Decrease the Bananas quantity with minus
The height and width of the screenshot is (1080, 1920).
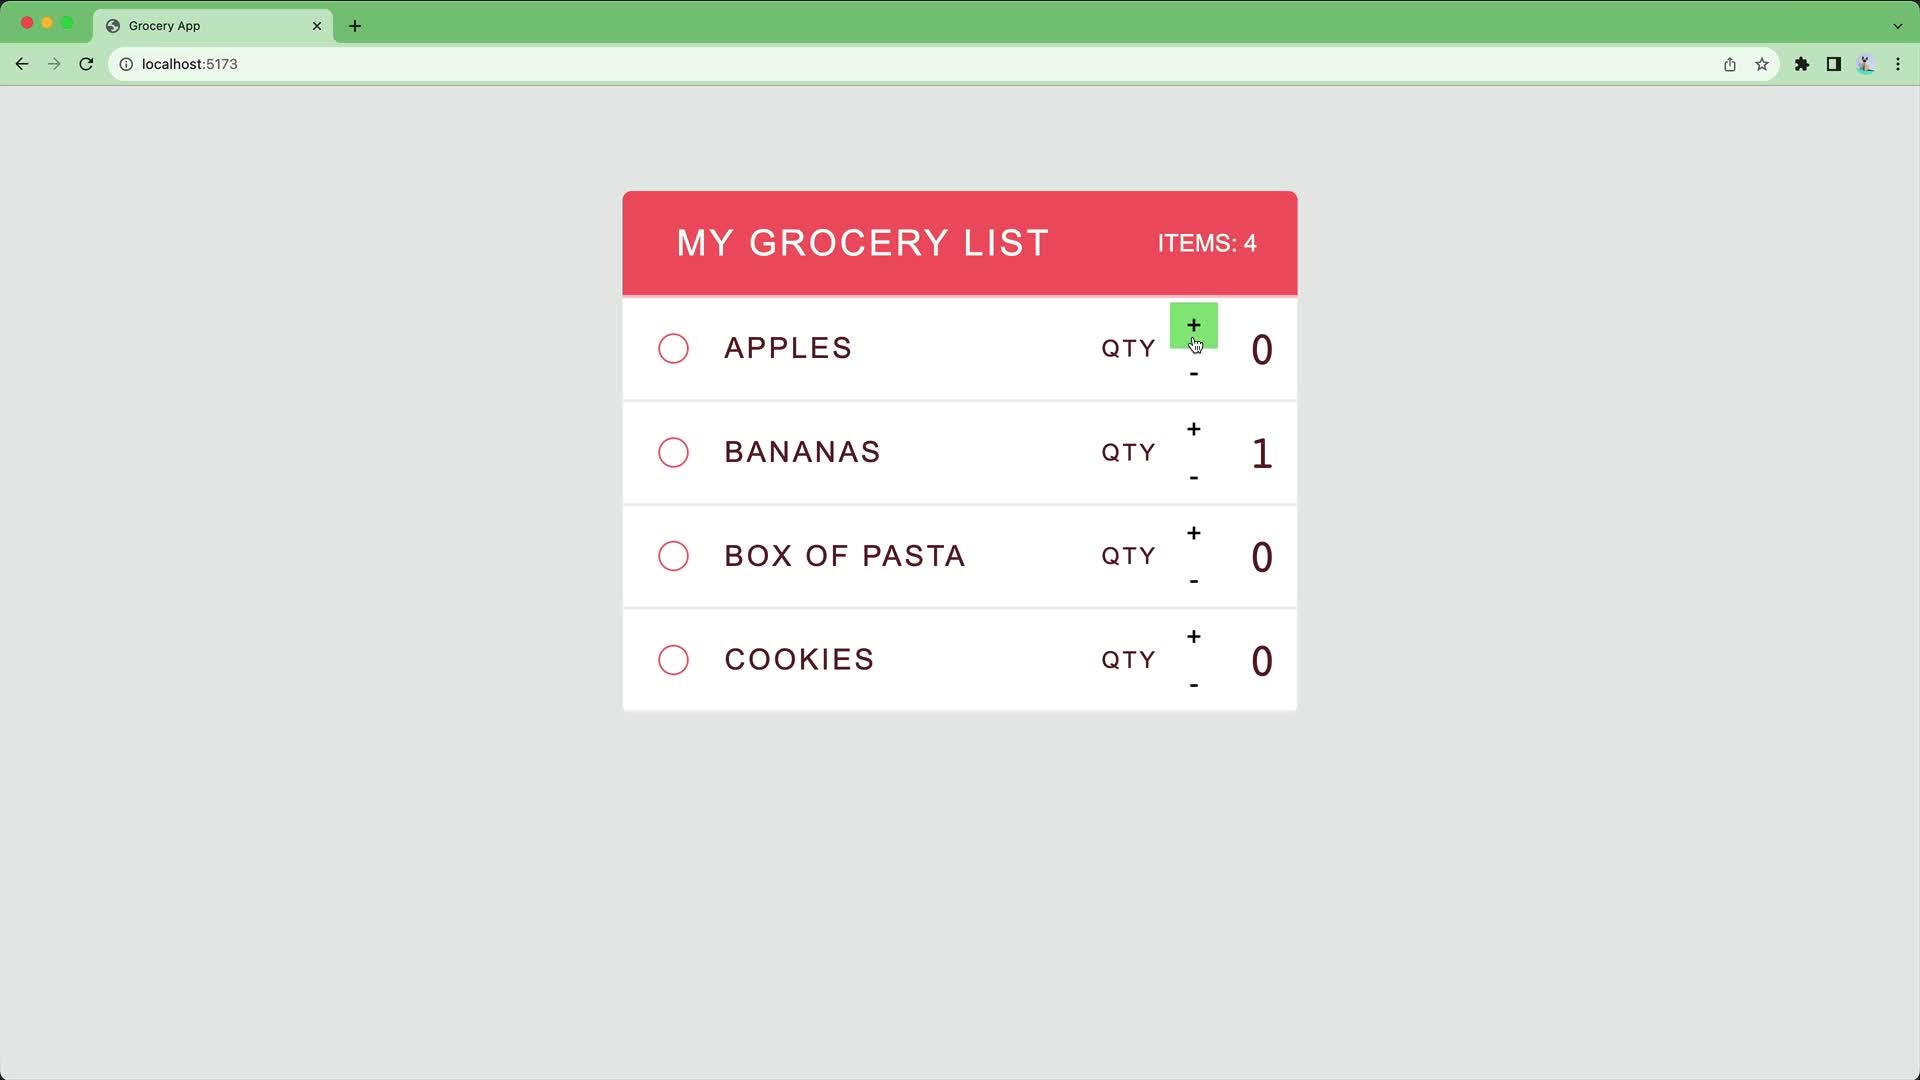pyautogui.click(x=1193, y=478)
